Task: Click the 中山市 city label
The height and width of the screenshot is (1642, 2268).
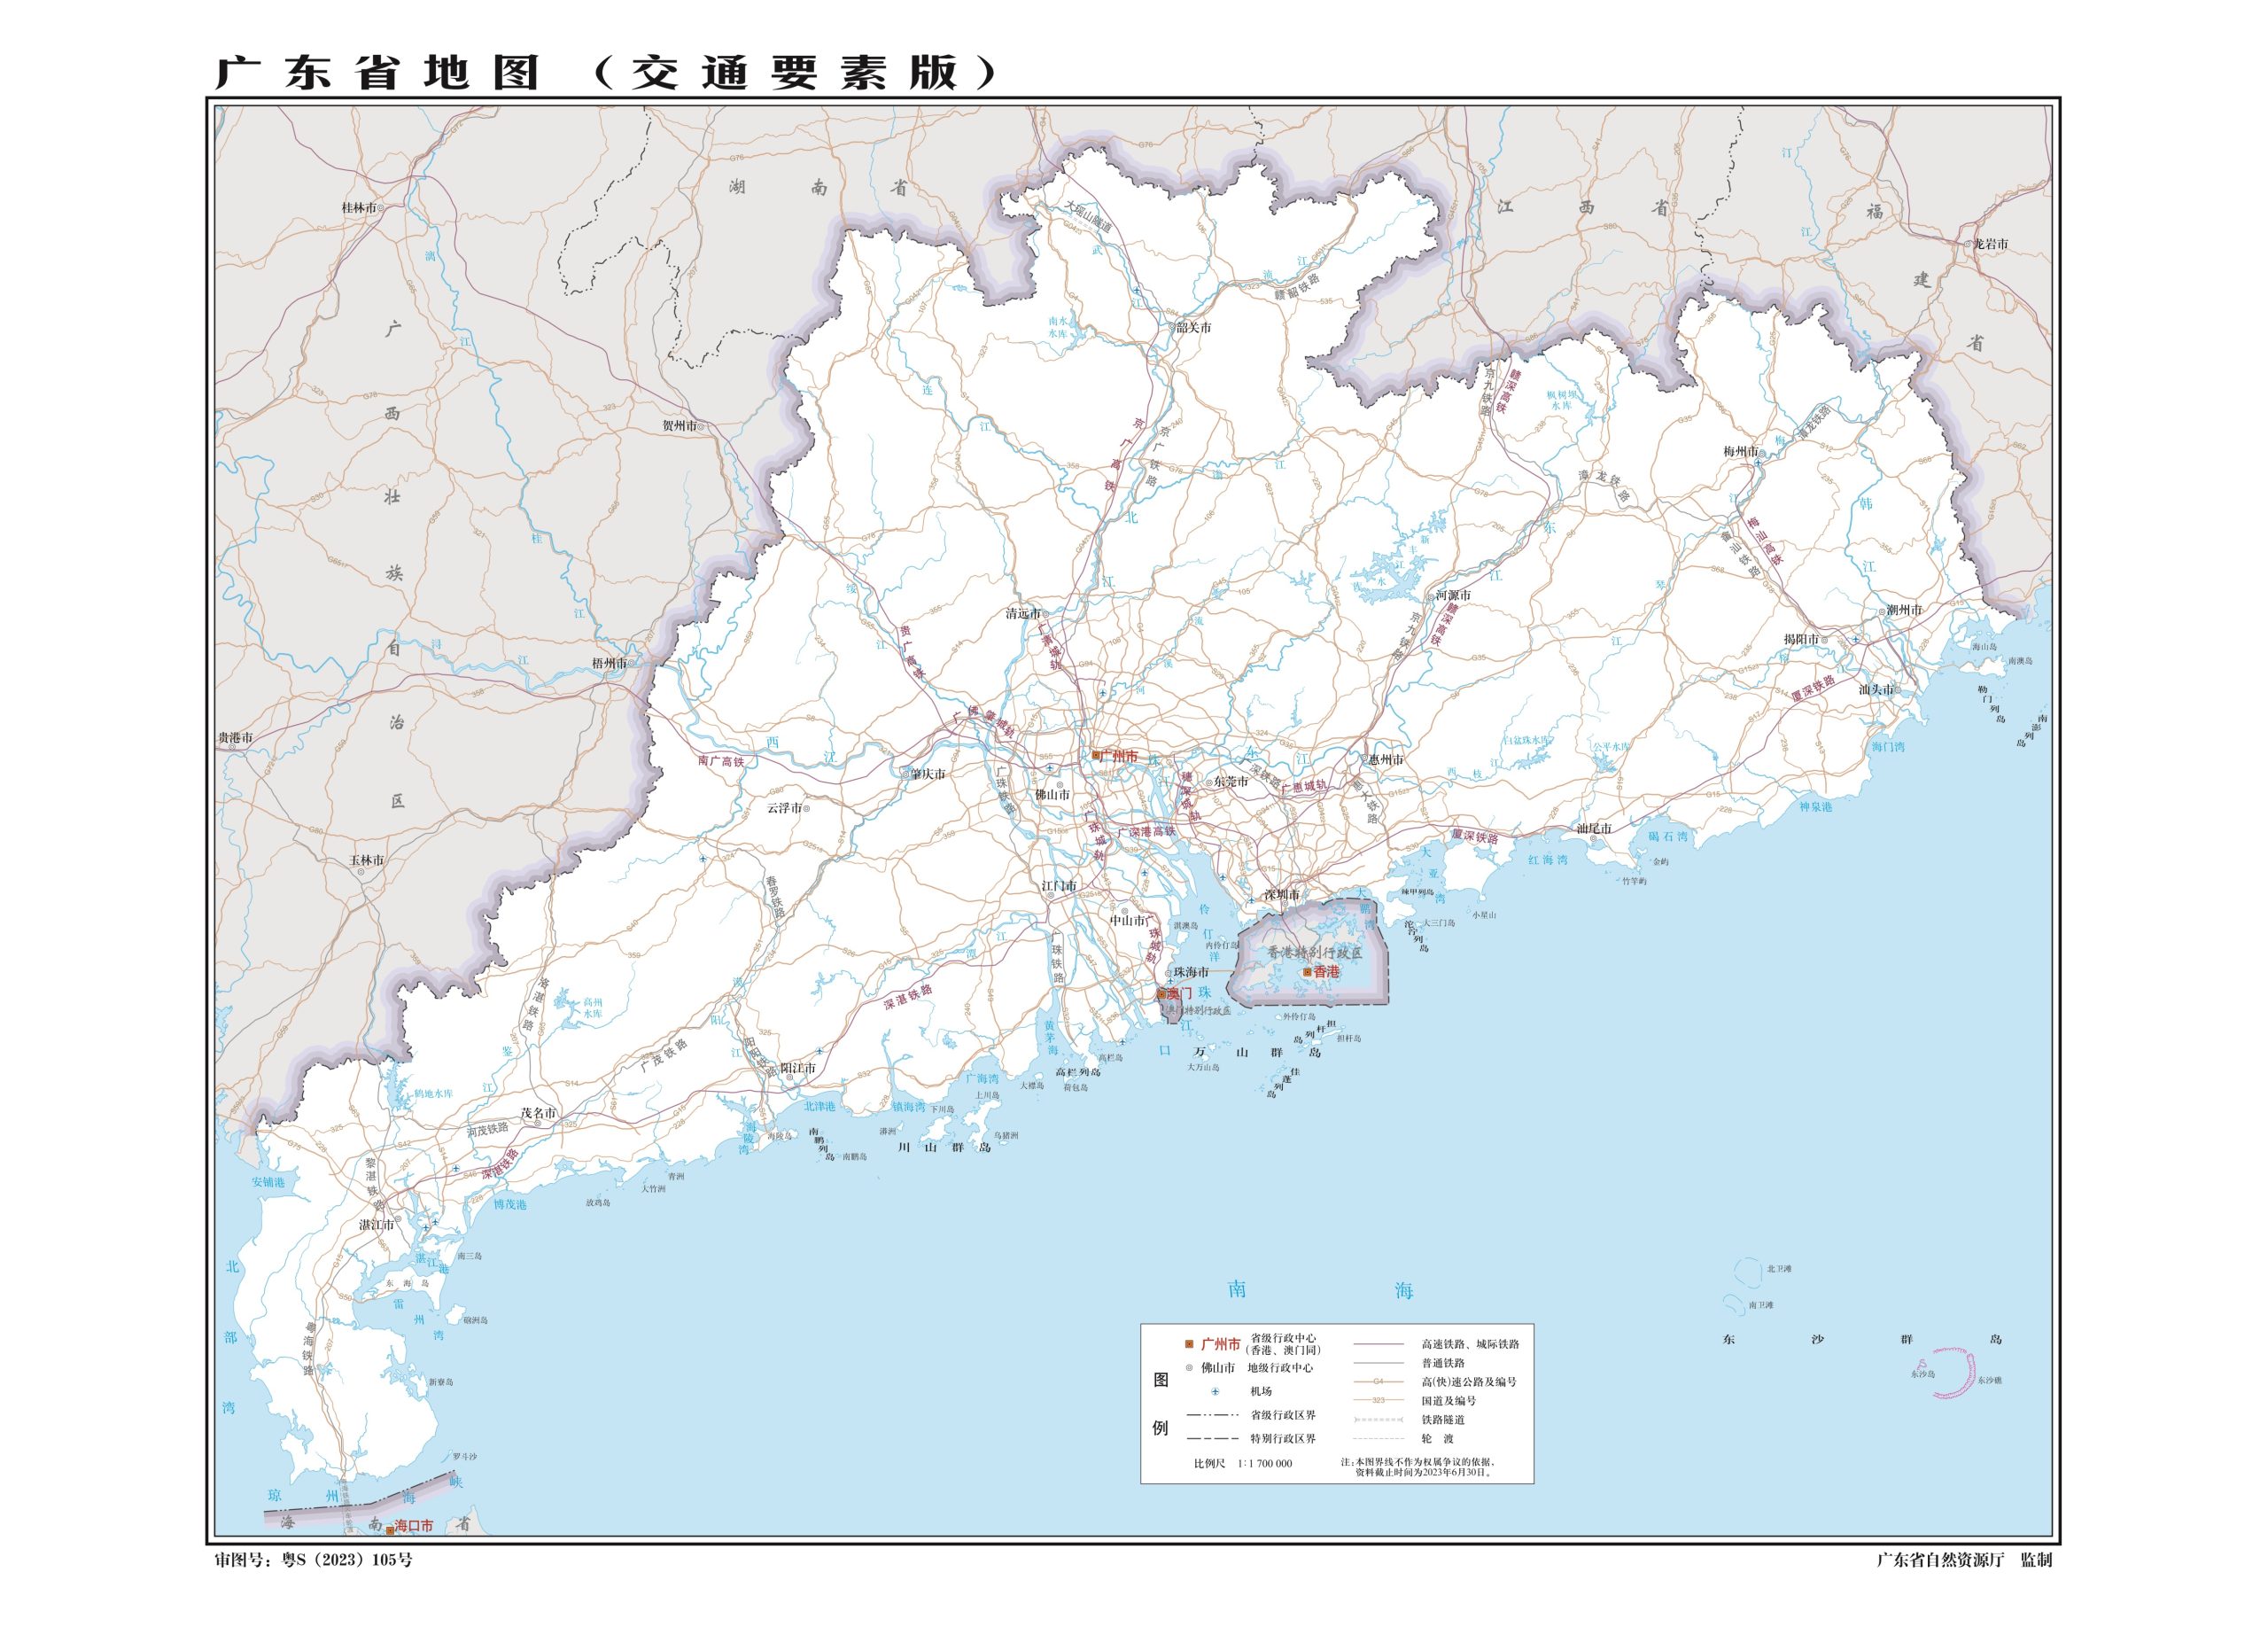Action: tap(1127, 920)
